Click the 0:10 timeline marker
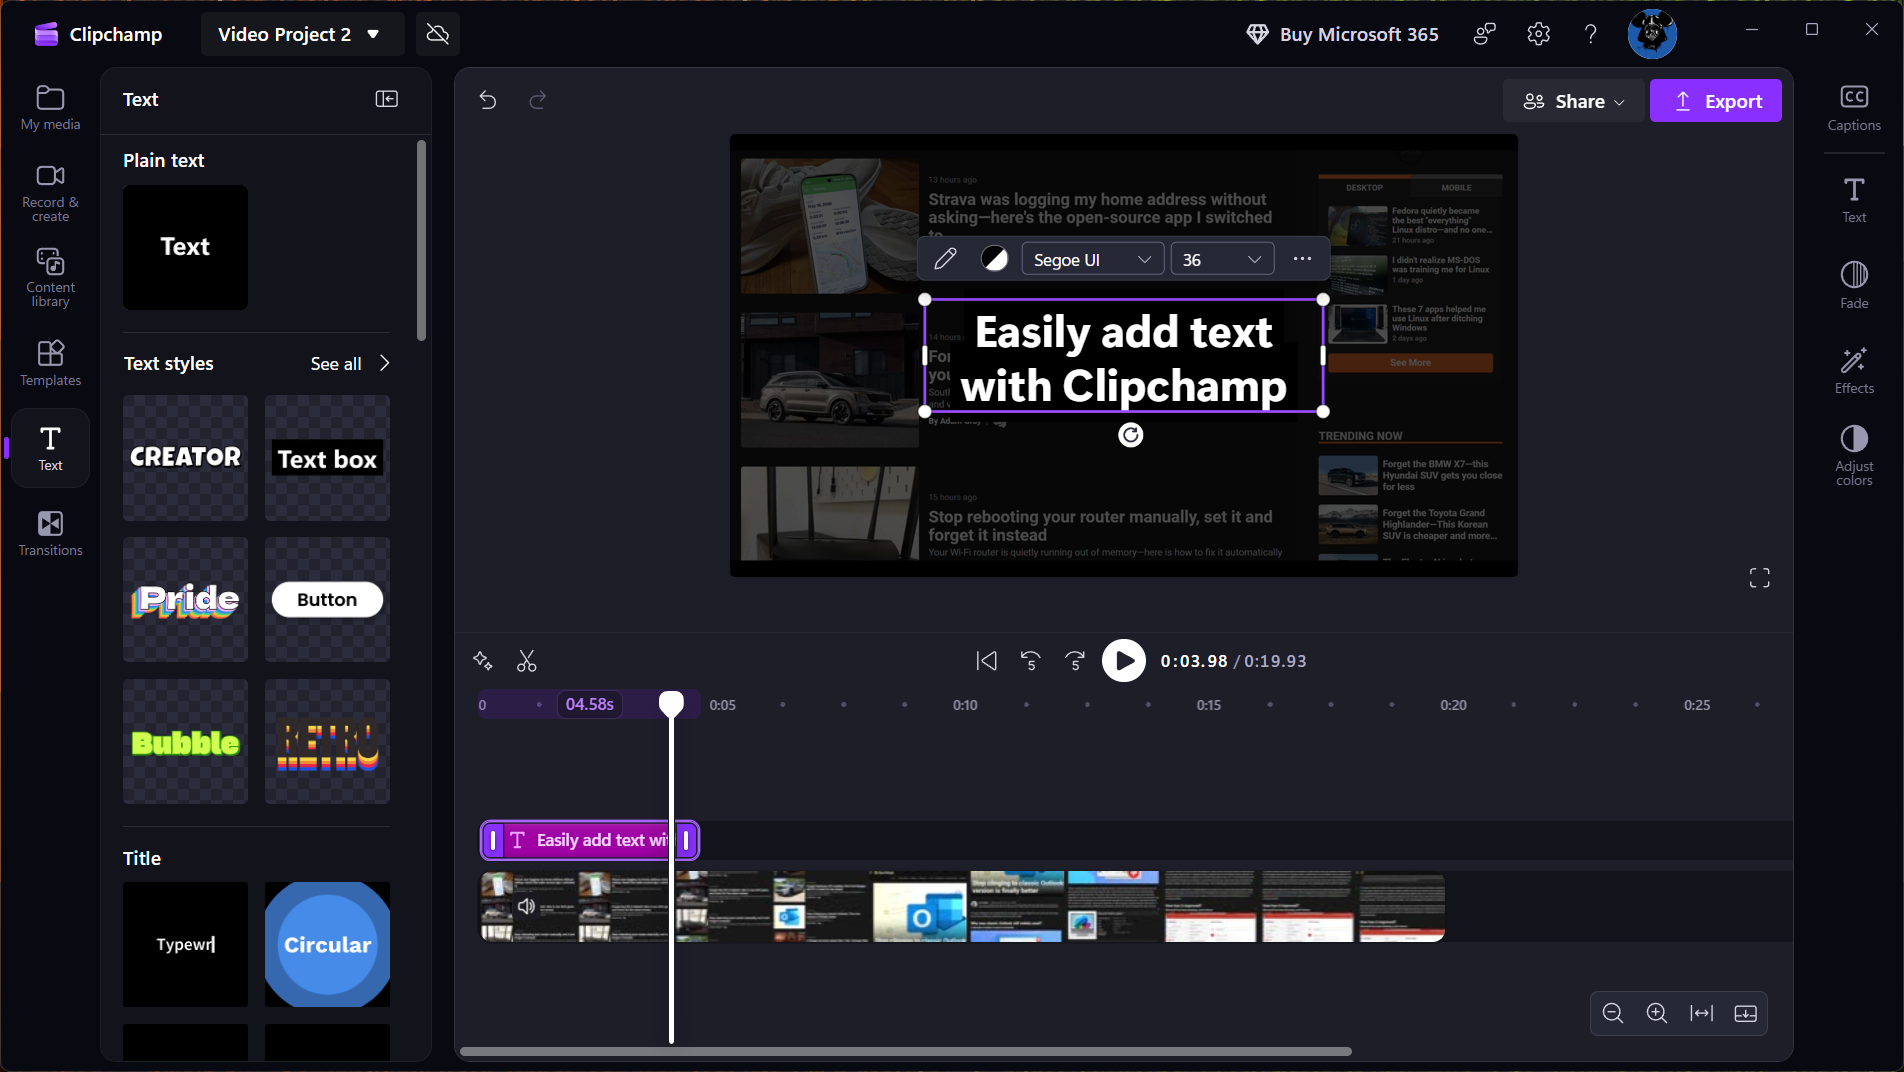 [x=965, y=705]
